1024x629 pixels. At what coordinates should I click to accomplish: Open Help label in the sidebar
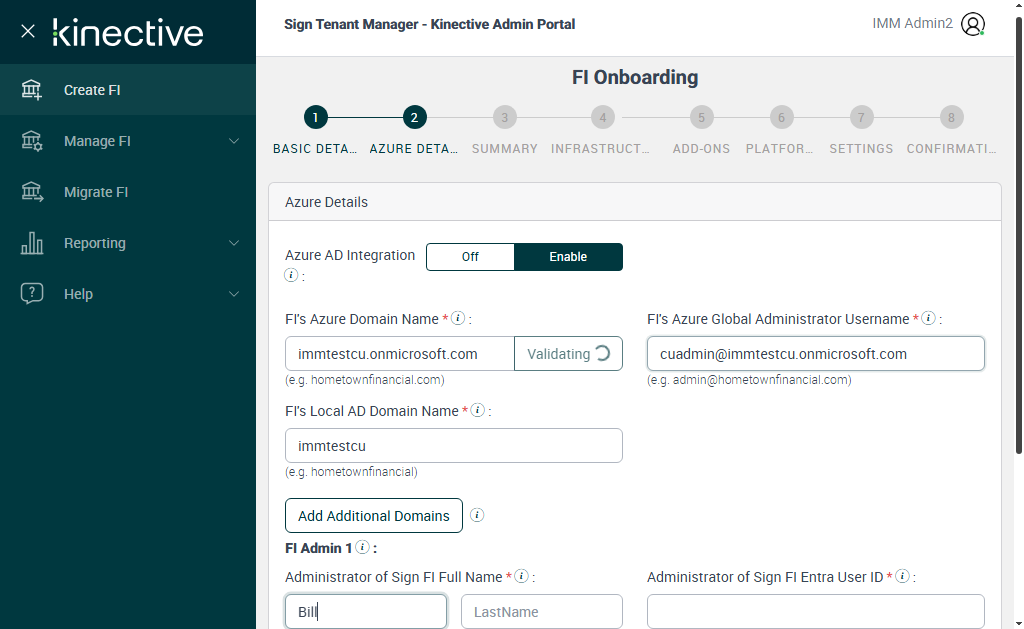(x=78, y=294)
